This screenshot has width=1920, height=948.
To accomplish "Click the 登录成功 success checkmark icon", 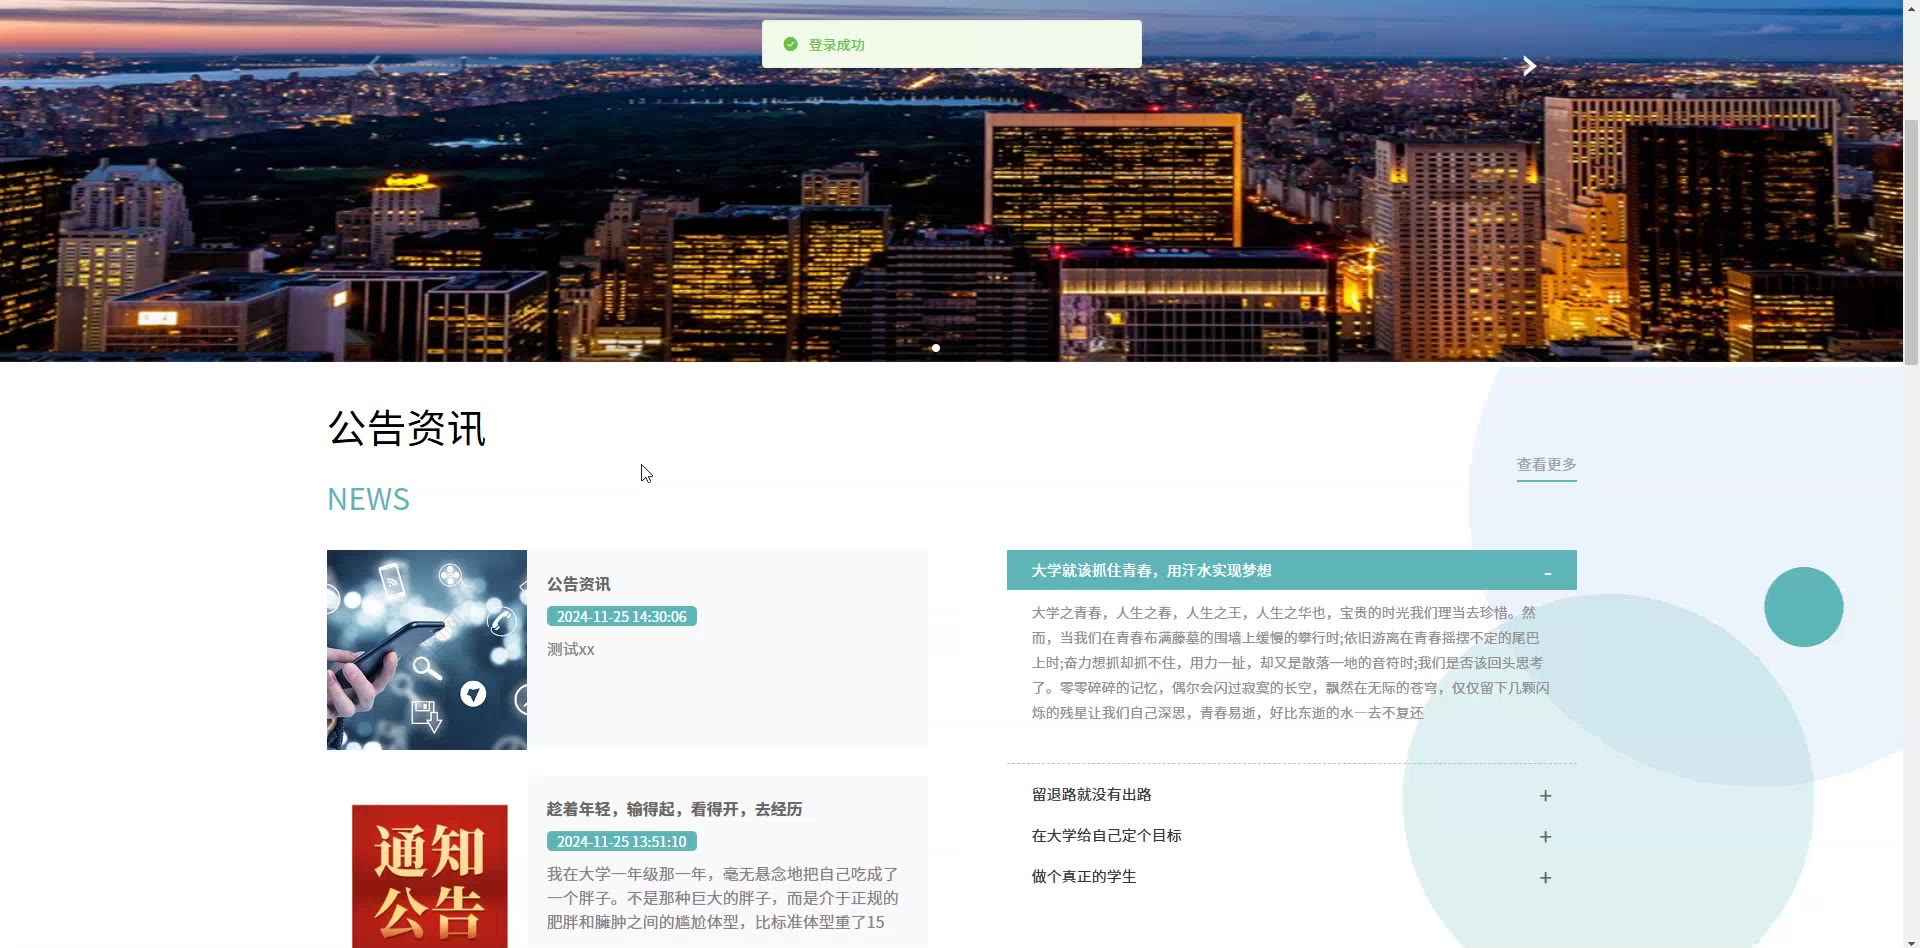I will (790, 44).
